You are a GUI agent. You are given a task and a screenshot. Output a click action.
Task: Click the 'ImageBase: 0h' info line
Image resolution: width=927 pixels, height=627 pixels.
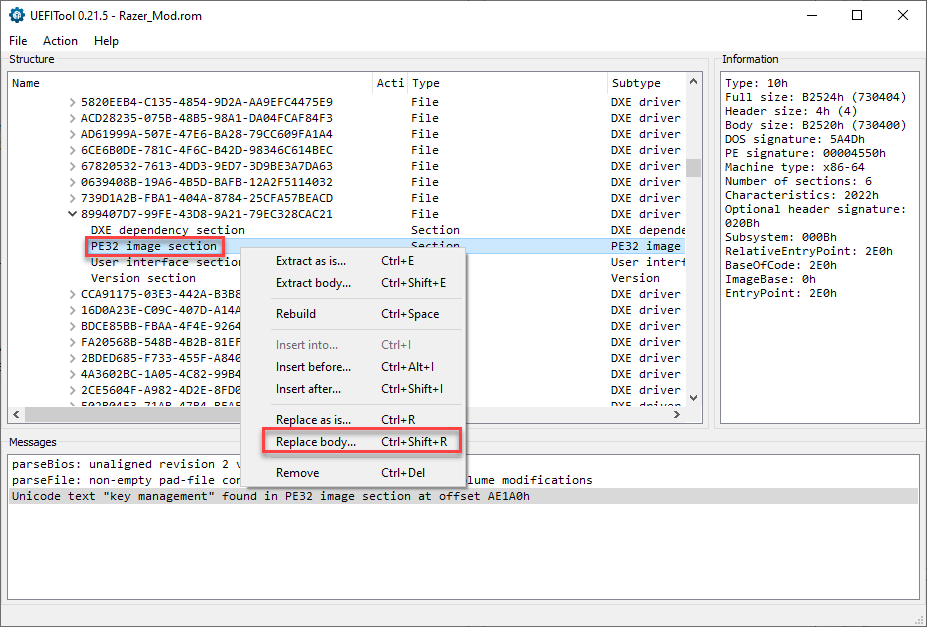click(x=770, y=279)
